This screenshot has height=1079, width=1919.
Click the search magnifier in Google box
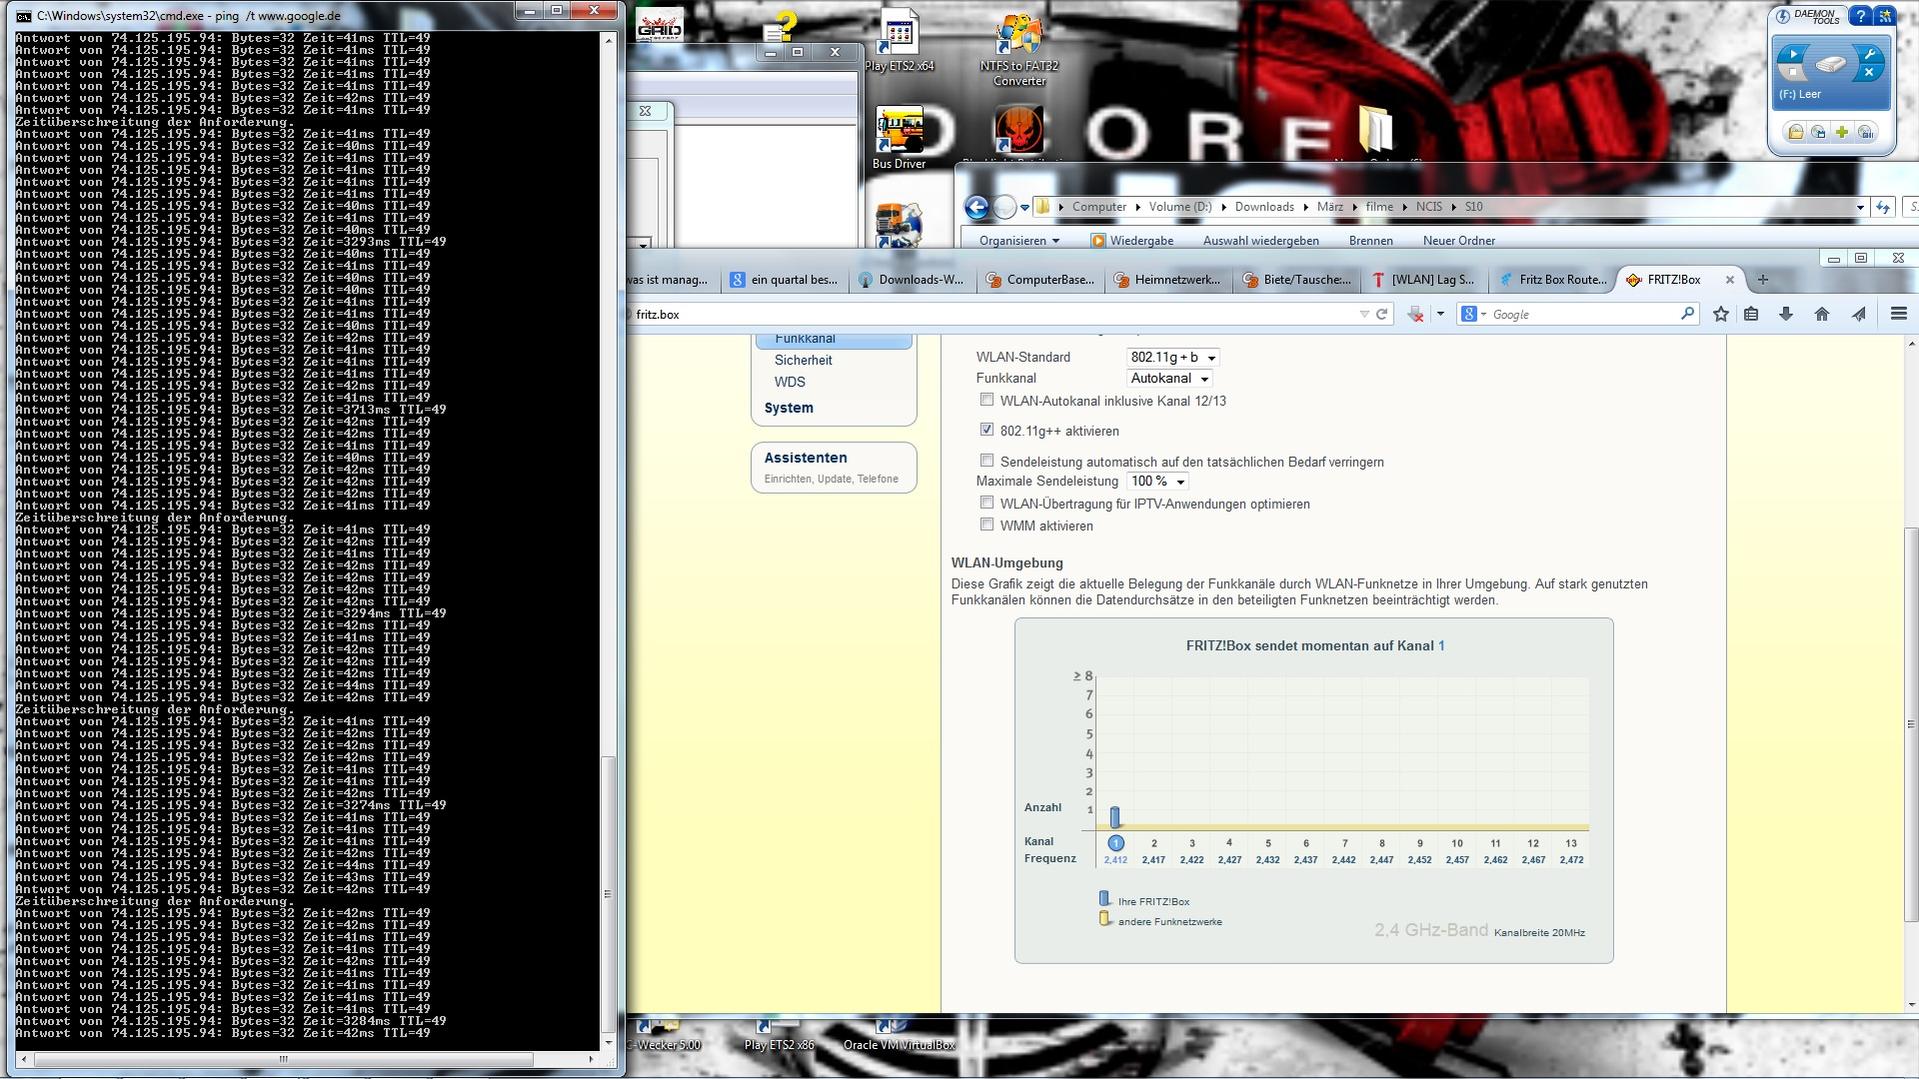click(1688, 314)
